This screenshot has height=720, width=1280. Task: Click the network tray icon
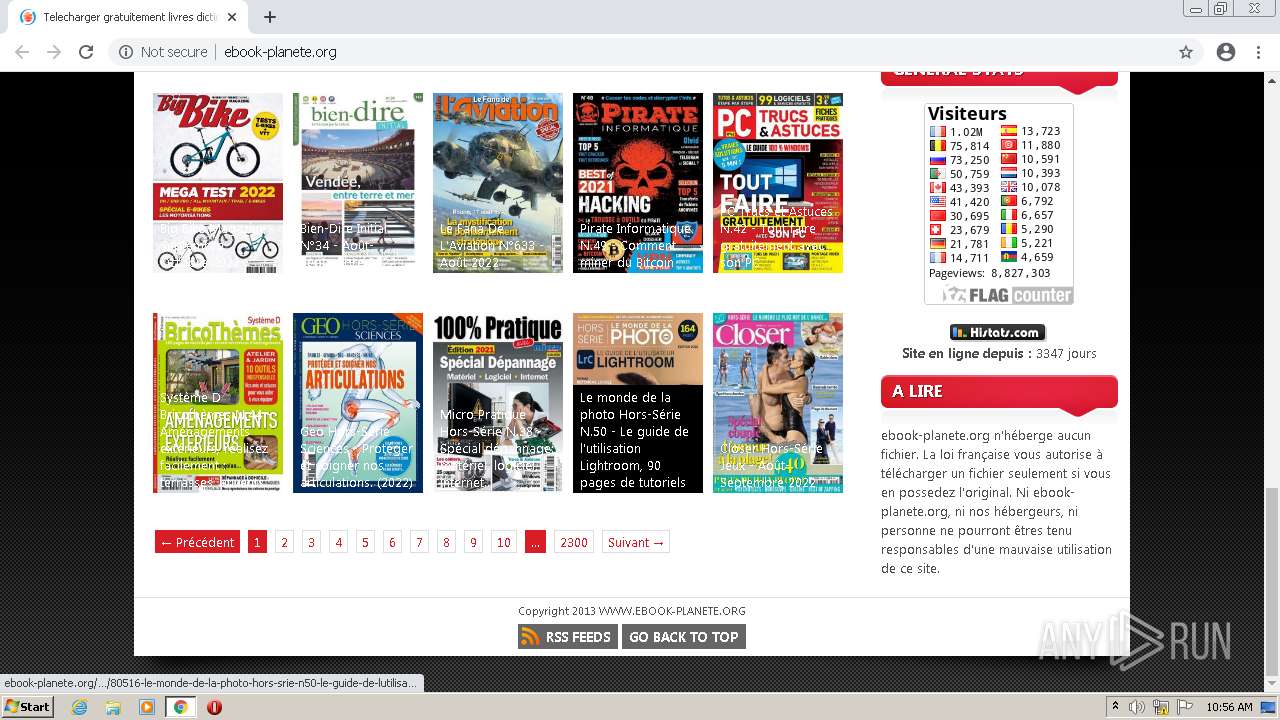pyautogui.click(x=1161, y=707)
